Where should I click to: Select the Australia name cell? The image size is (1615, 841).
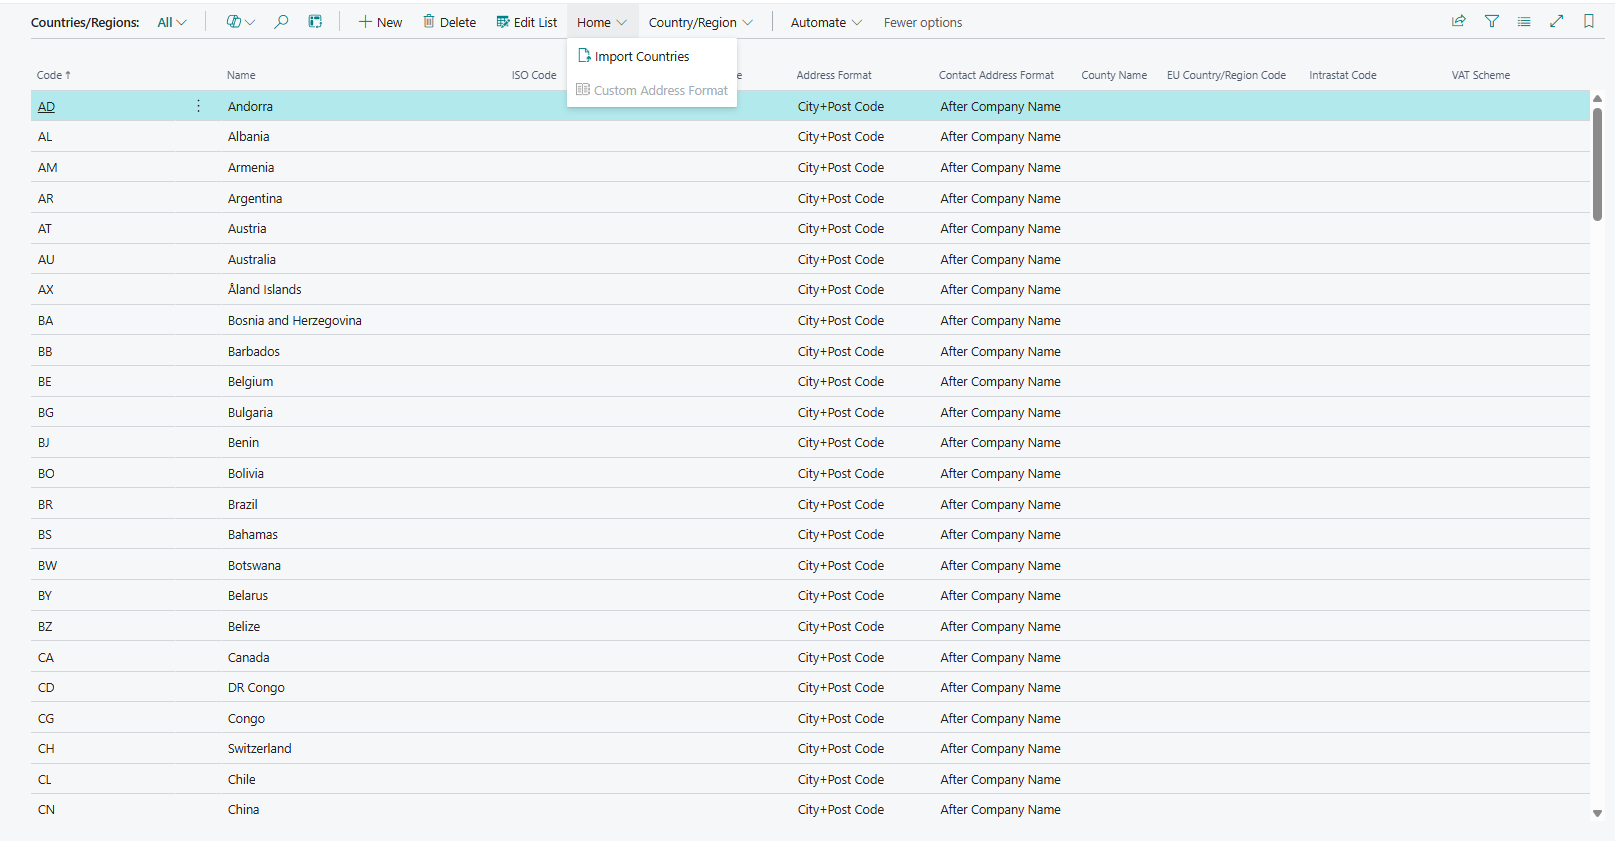[x=252, y=260]
